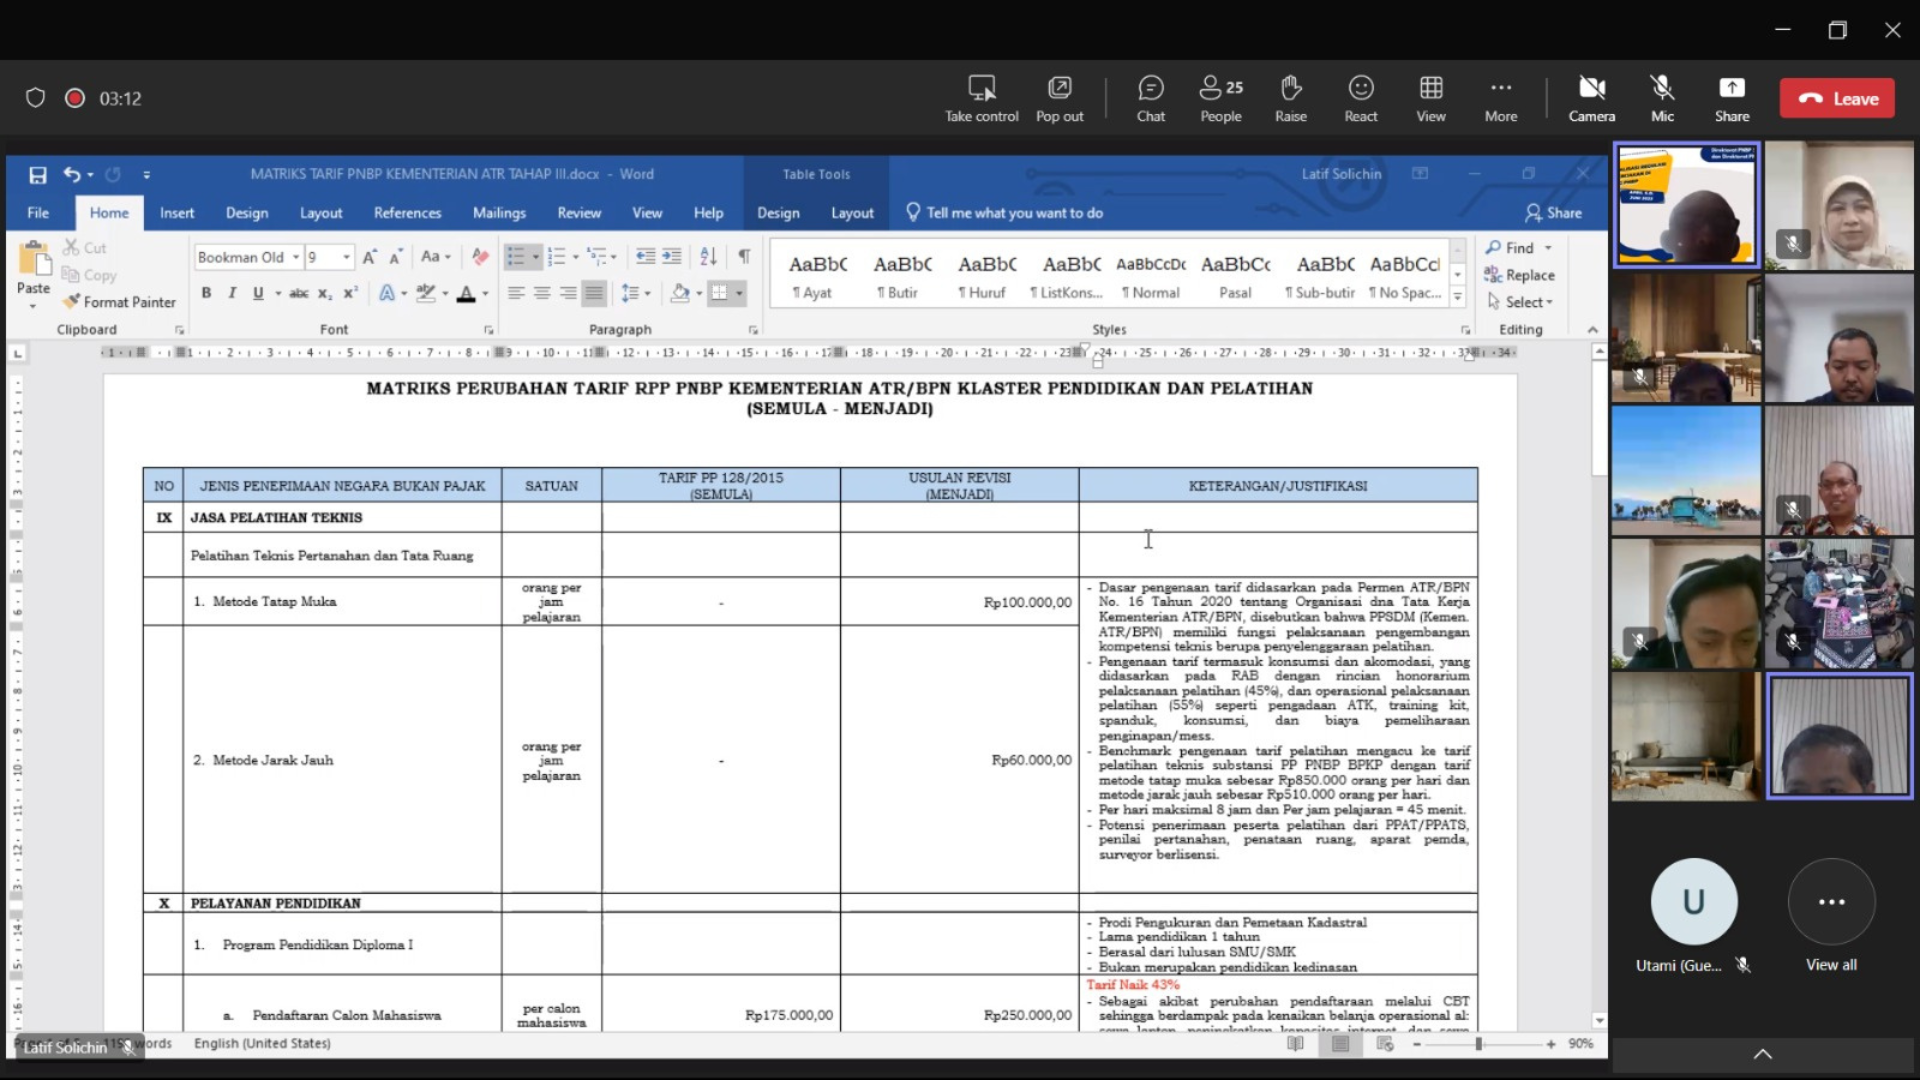Sort the selected text

coord(708,257)
